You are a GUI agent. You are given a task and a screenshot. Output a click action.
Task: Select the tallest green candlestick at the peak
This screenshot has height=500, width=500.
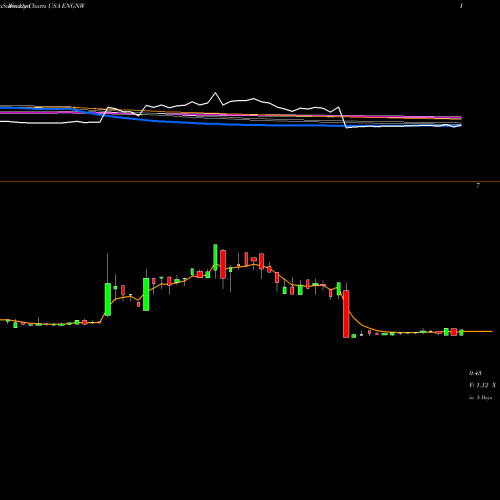[215, 257]
